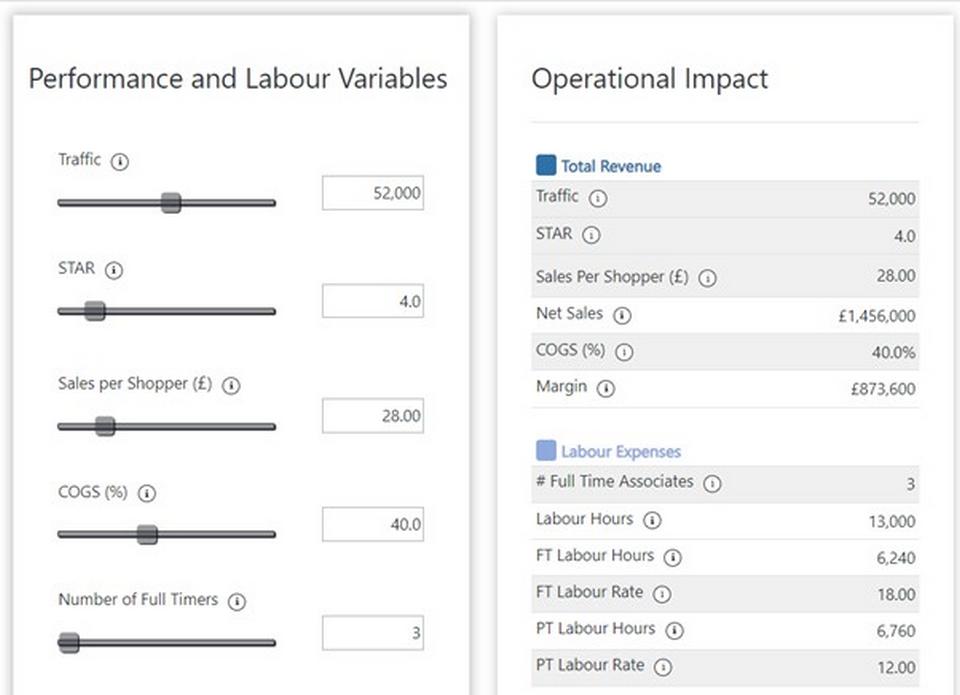Show info for COGS (%) slider label
960x695 pixels.
[x=147, y=493]
